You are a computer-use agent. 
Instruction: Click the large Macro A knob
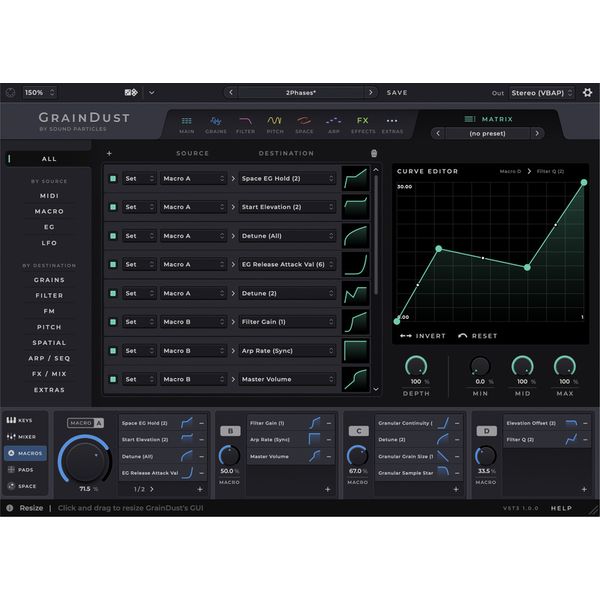click(85, 460)
